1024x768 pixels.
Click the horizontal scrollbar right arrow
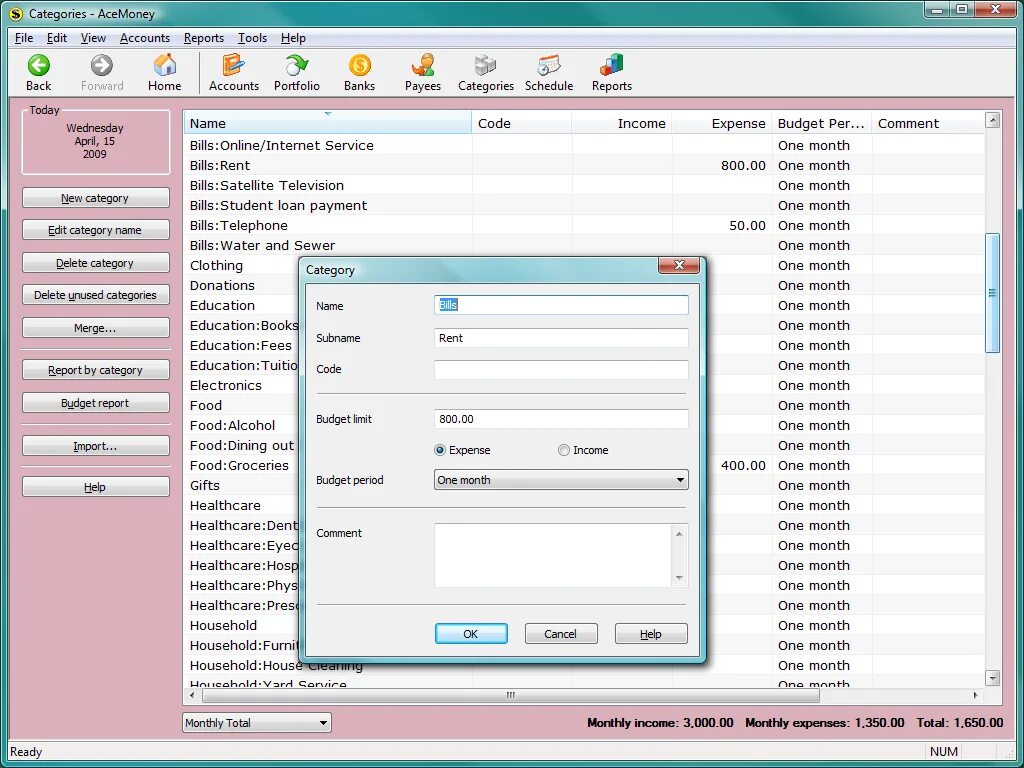(x=976, y=696)
